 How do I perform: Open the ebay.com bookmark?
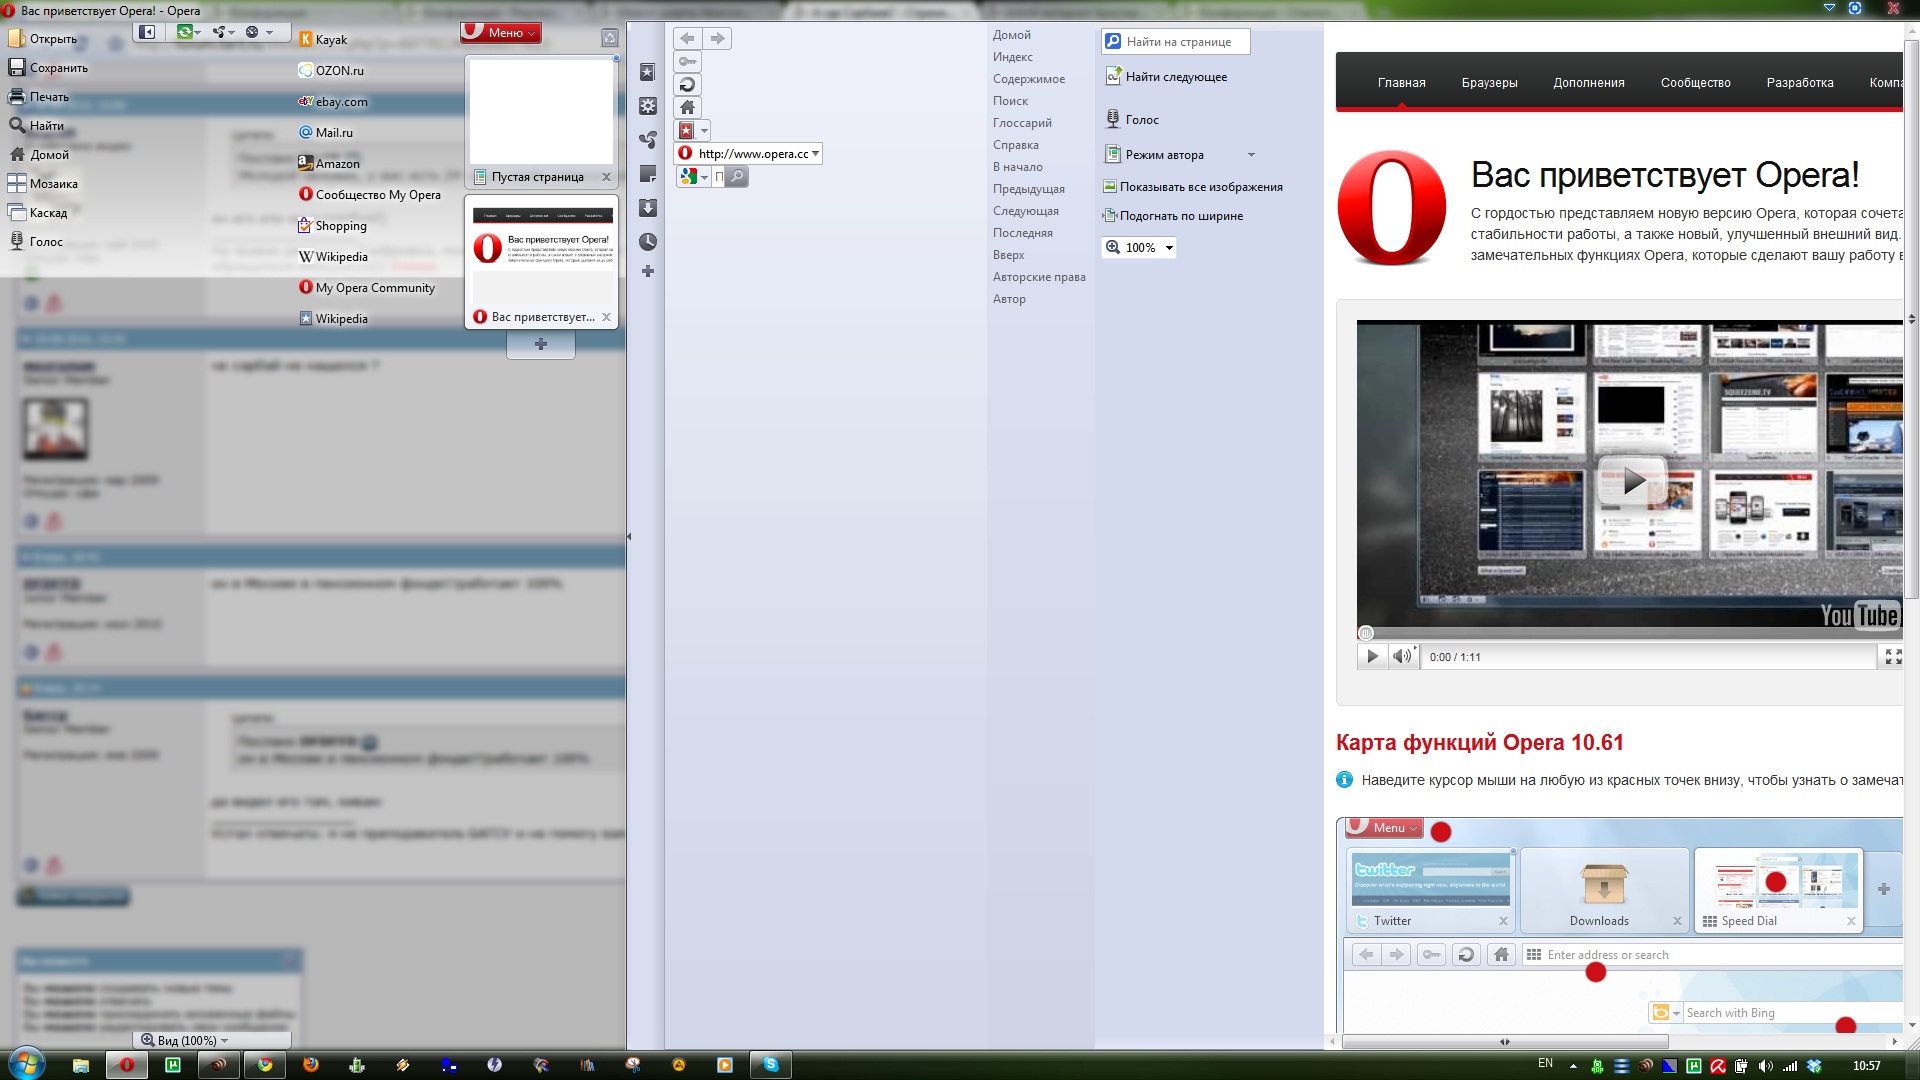pos(333,102)
